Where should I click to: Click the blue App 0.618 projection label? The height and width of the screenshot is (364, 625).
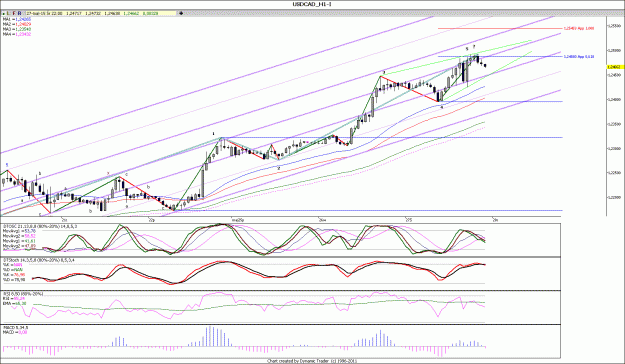click(579, 57)
